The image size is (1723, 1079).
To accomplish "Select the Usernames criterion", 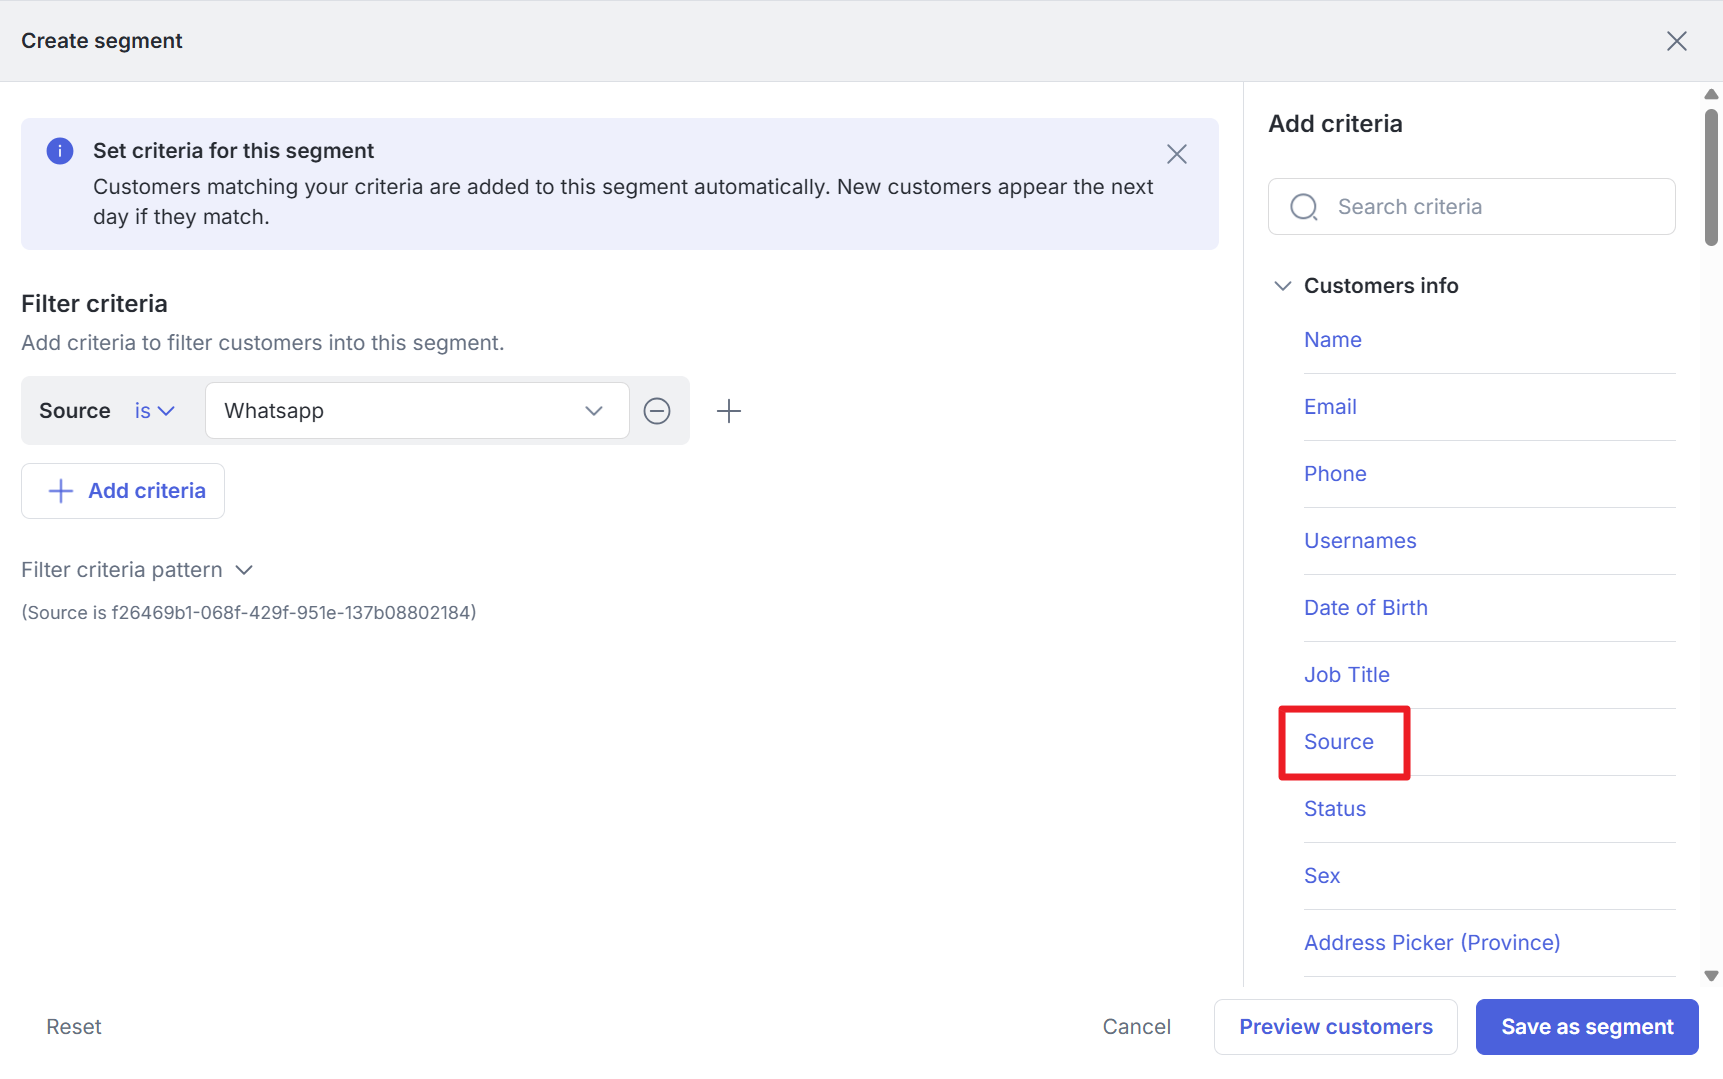I will 1360,541.
